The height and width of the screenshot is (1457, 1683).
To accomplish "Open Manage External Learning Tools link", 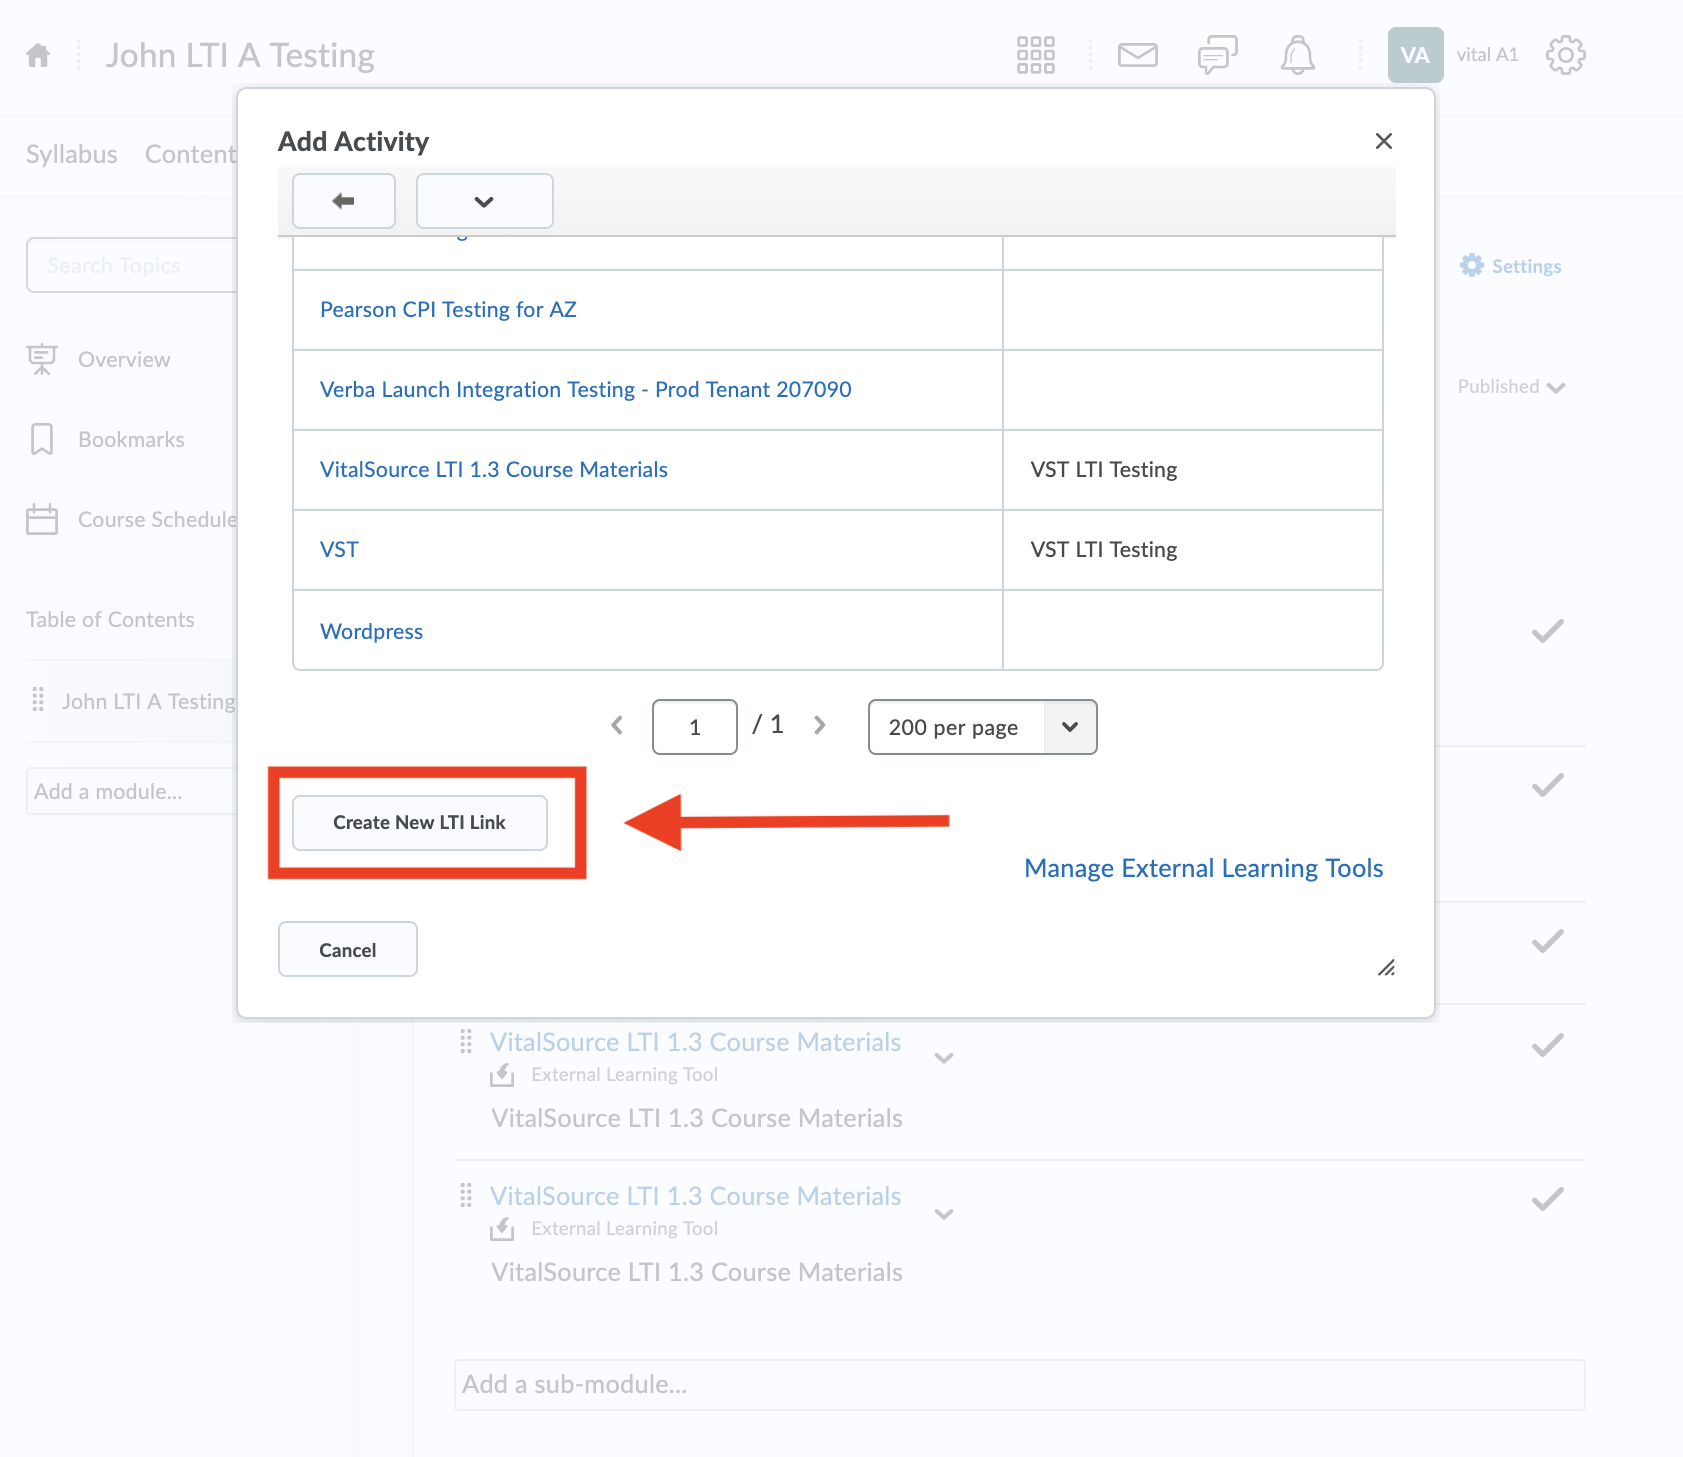I will point(1203,868).
